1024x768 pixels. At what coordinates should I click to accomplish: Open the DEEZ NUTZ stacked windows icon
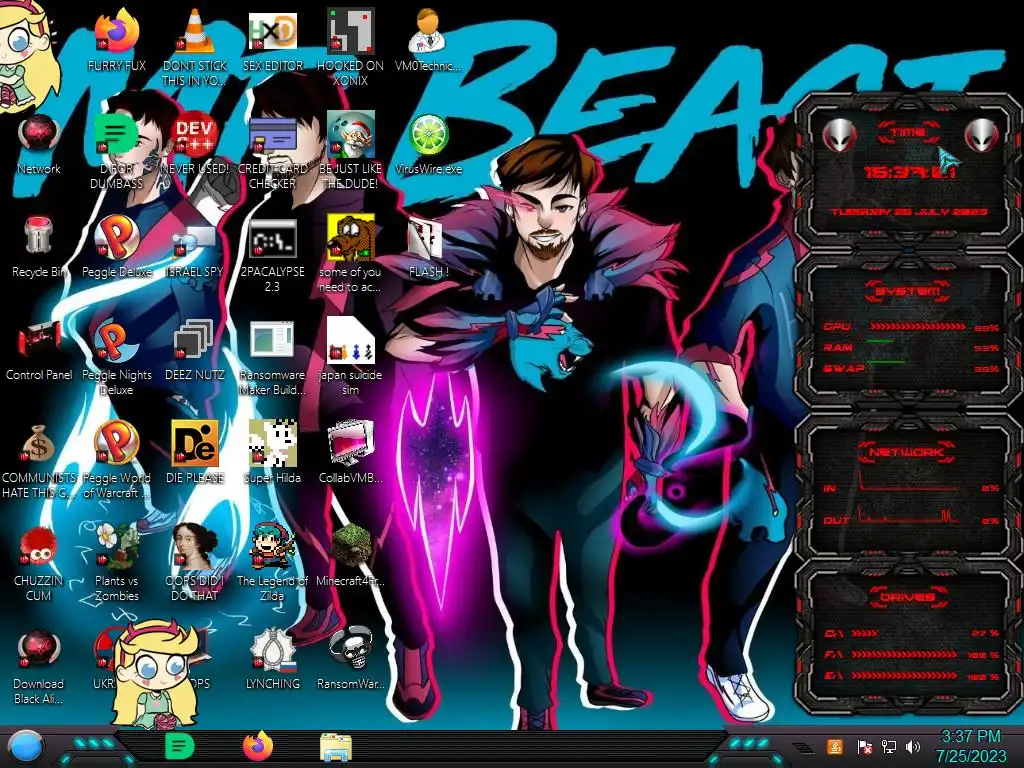[195, 340]
